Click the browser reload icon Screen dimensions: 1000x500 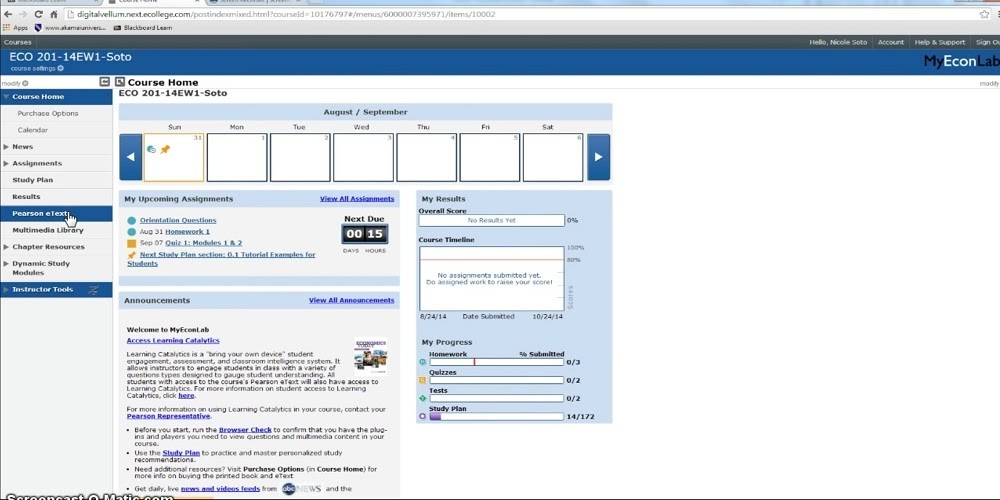point(39,14)
